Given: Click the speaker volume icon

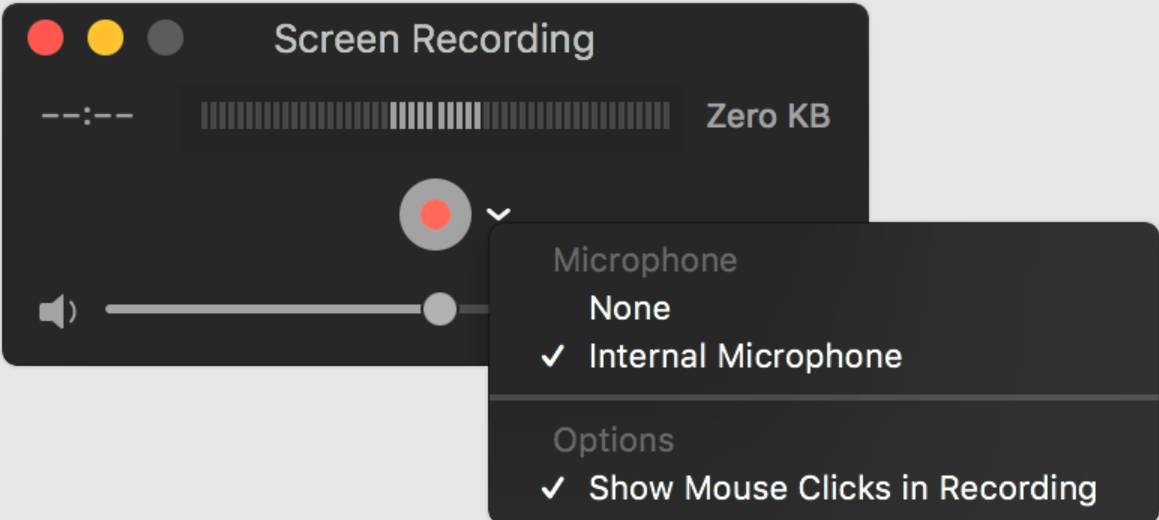Looking at the screenshot, I should pos(58,312).
